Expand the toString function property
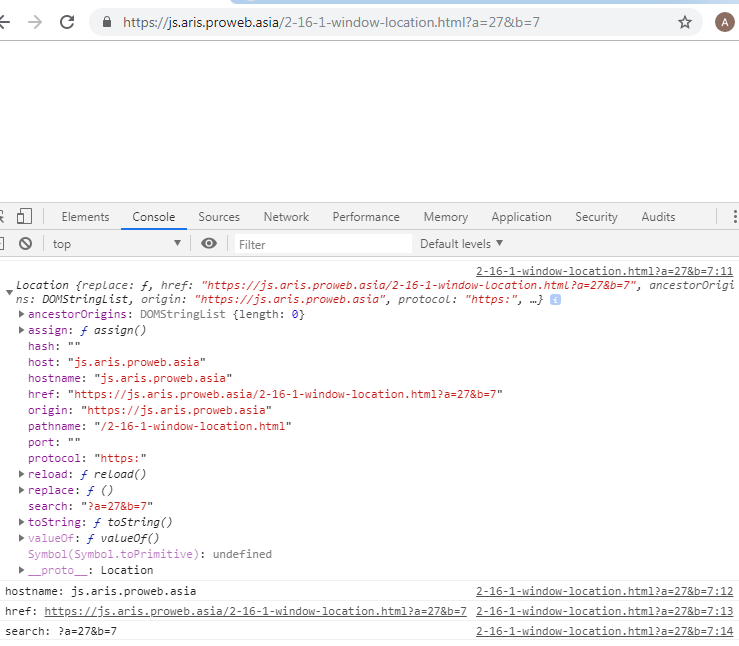Image resolution: width=739 pixels, height=646 pixels. click(21, 522)
